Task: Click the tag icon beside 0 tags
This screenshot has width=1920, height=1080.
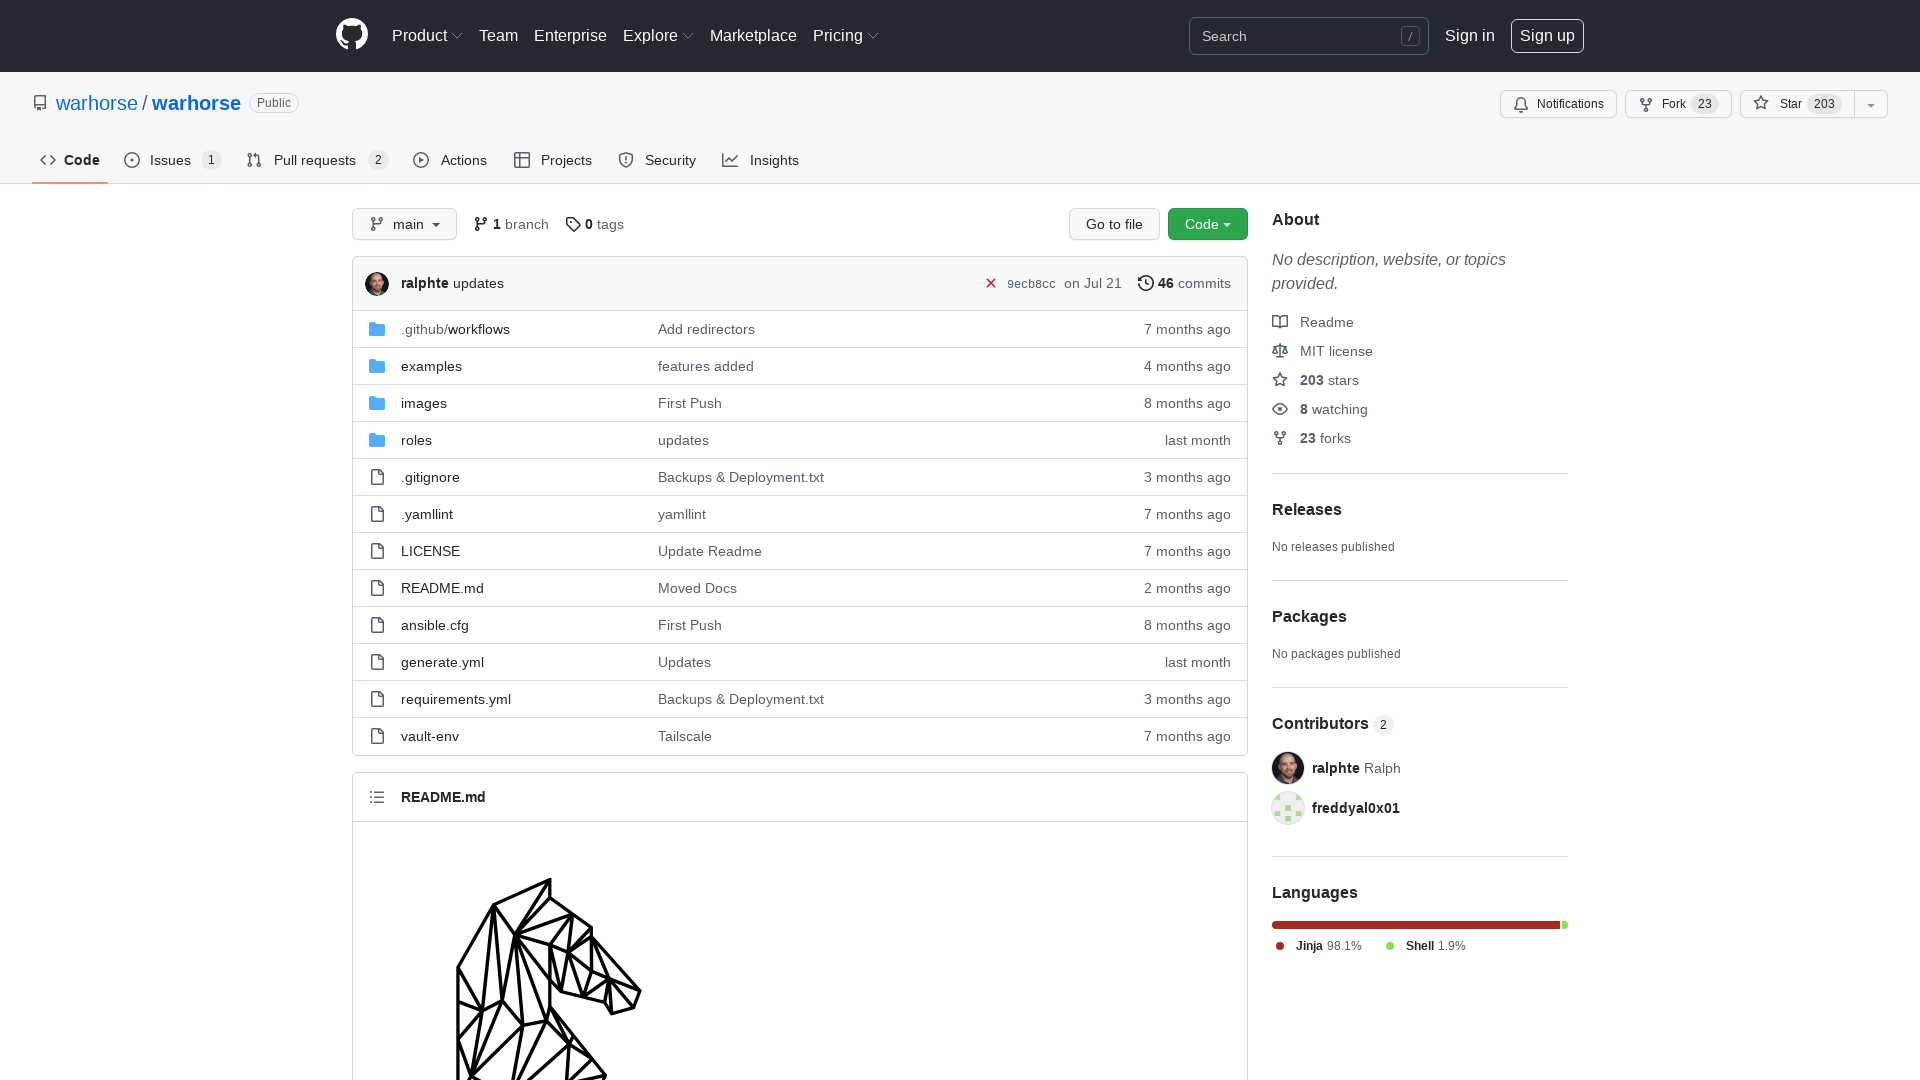Action: (573, 224)
